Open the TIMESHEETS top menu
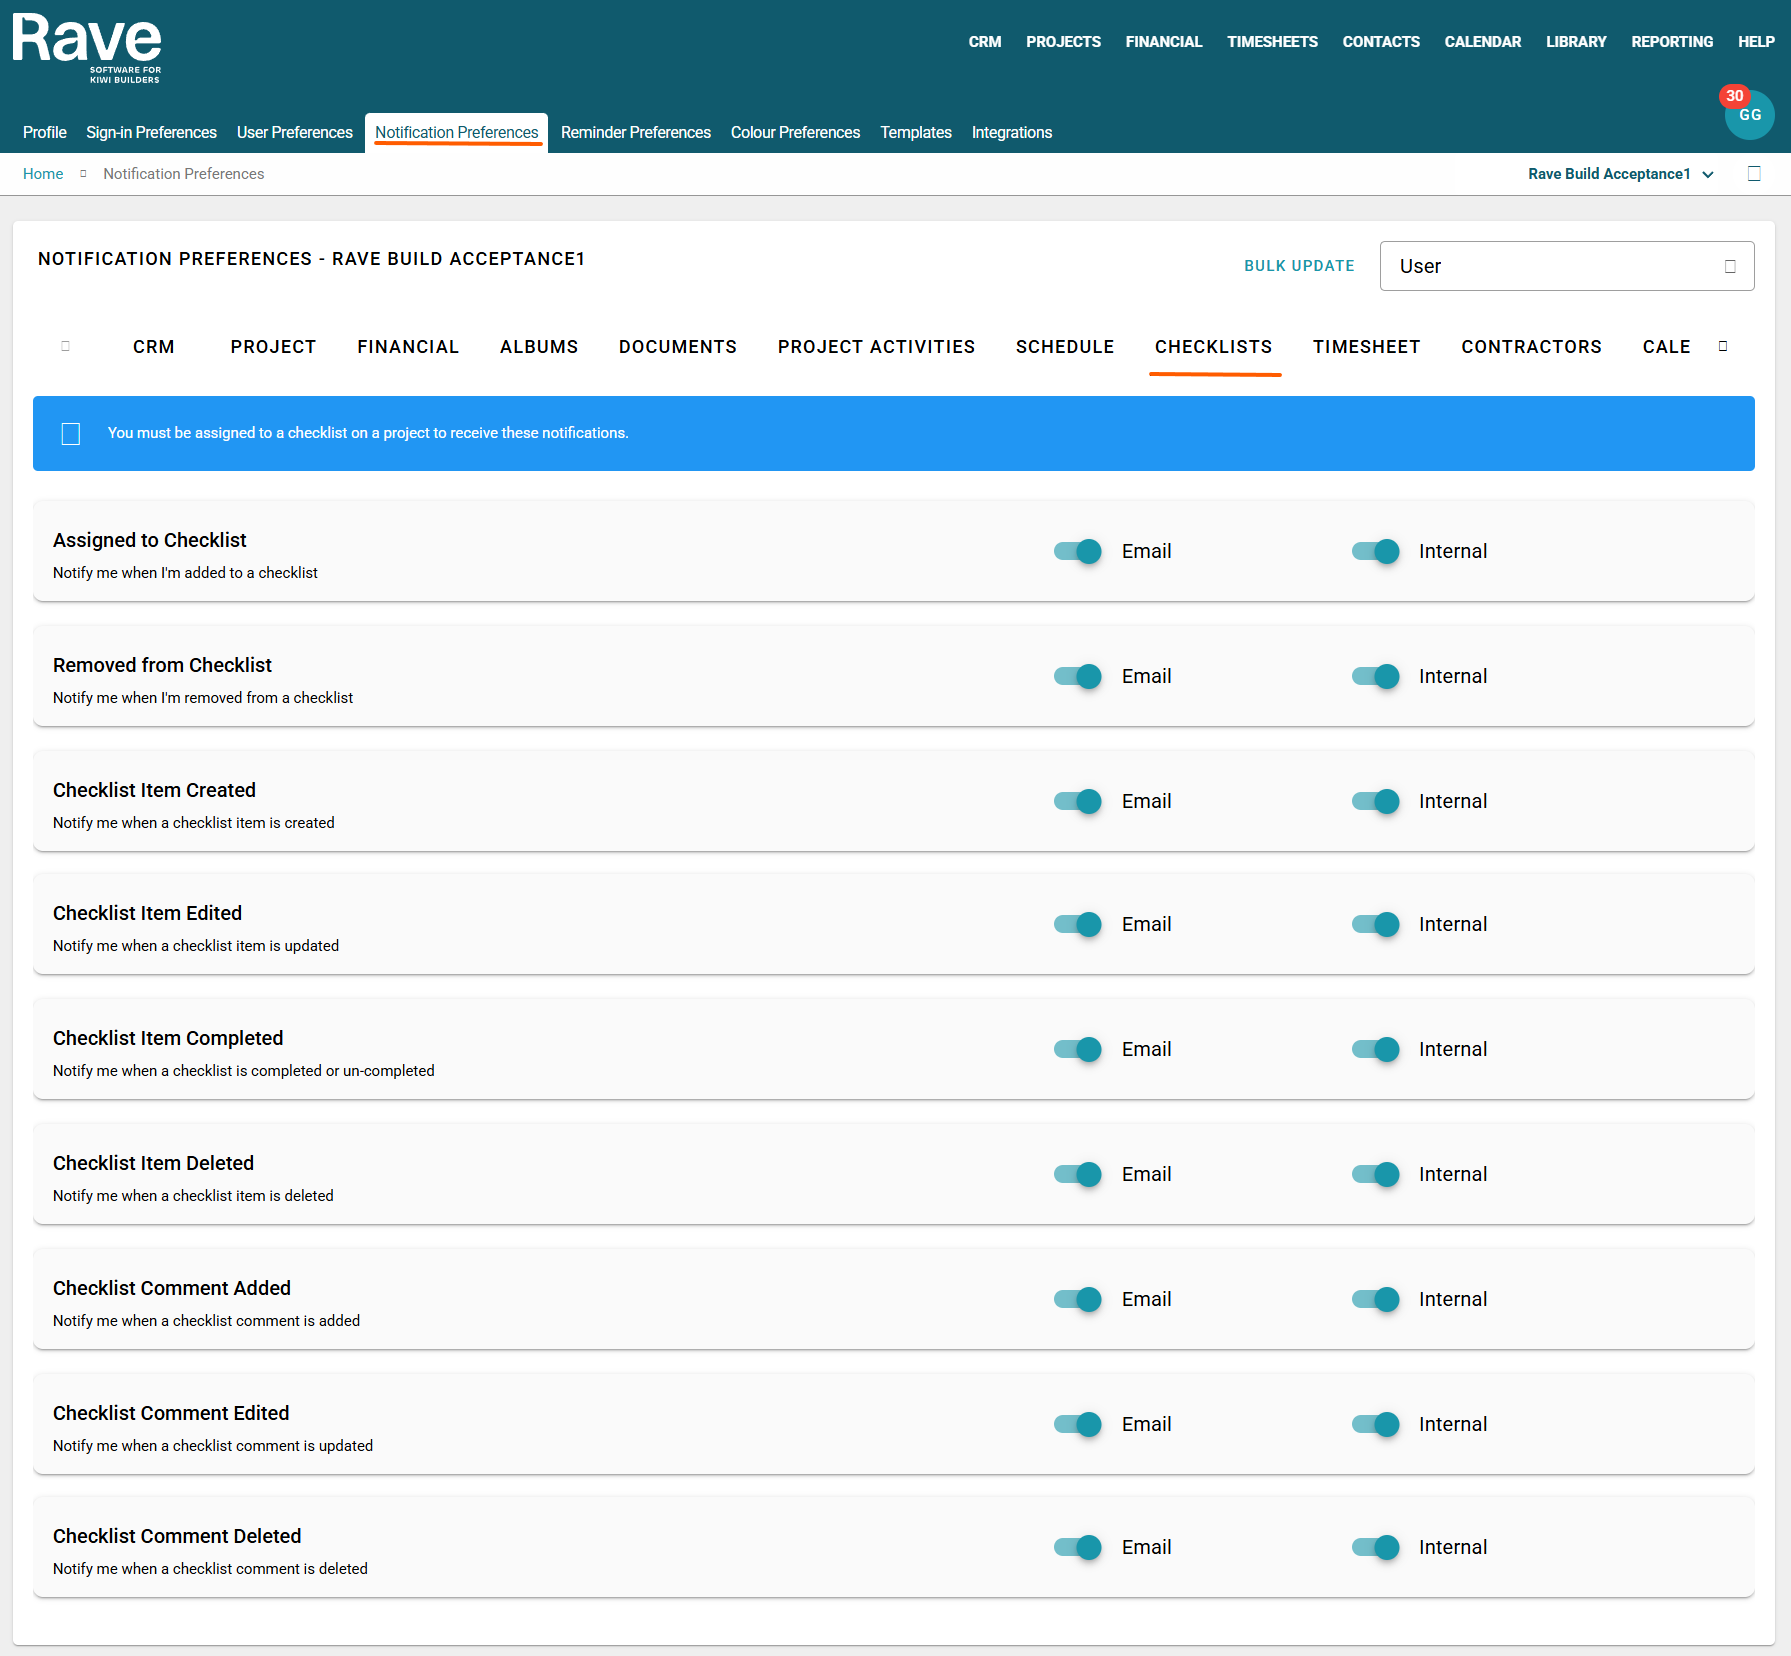 [1272, 42]
